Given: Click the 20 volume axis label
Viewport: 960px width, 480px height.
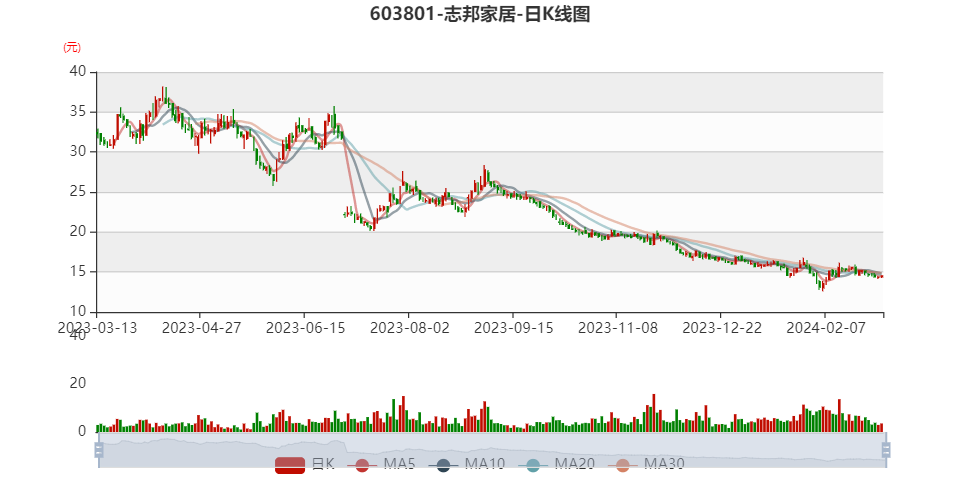Looking at the screenshot, I should 77,383.
